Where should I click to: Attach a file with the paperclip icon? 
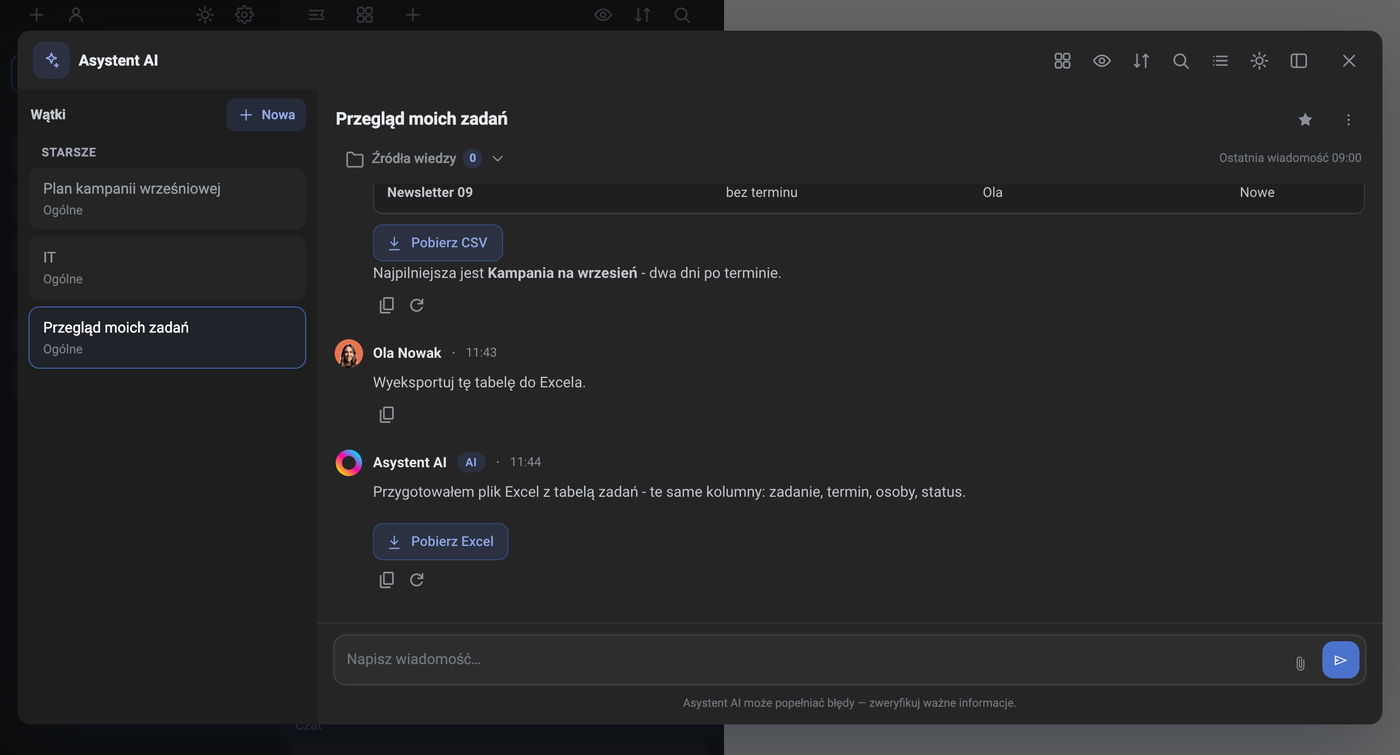pyautogui.click(x=1300, y=663)
